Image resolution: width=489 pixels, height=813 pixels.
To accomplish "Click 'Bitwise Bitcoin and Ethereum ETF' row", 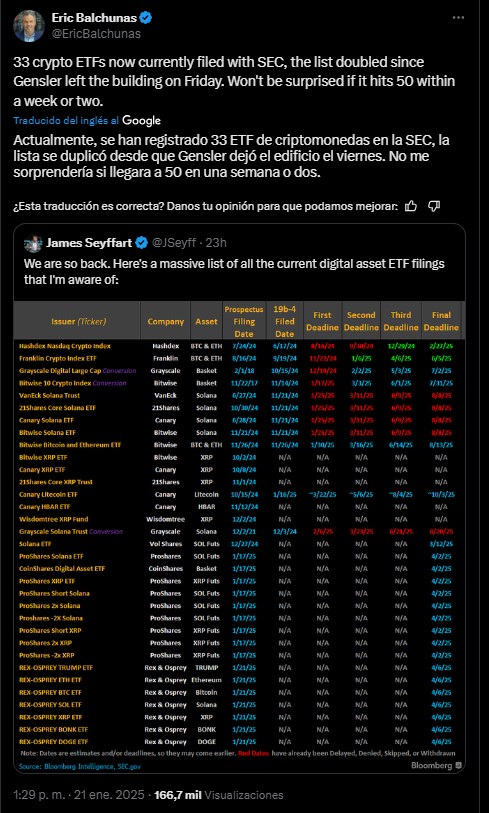I will pos(239,445).
